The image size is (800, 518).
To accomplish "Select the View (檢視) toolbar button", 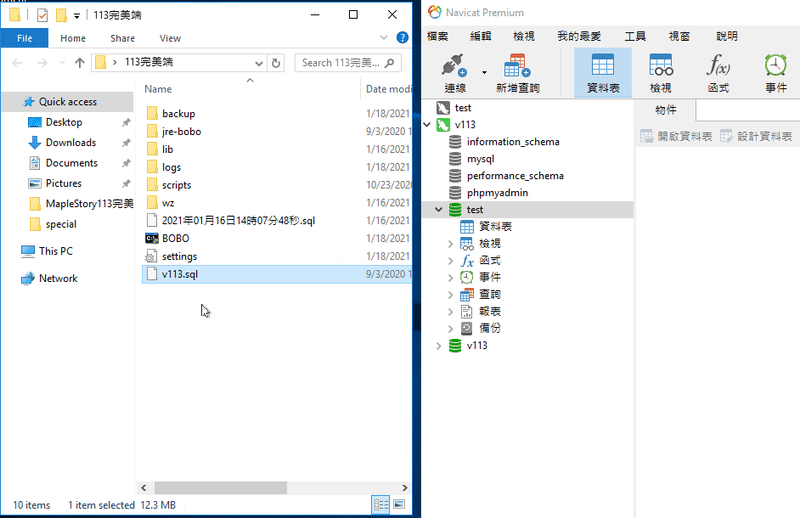I will [661, 72].
